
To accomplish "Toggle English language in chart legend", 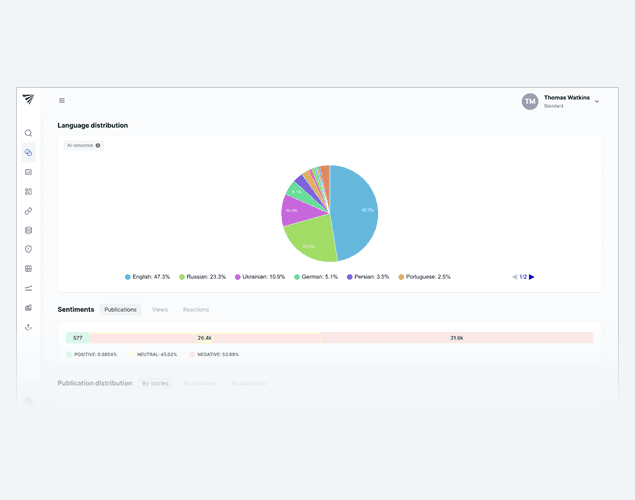I will tap(148, 277).
